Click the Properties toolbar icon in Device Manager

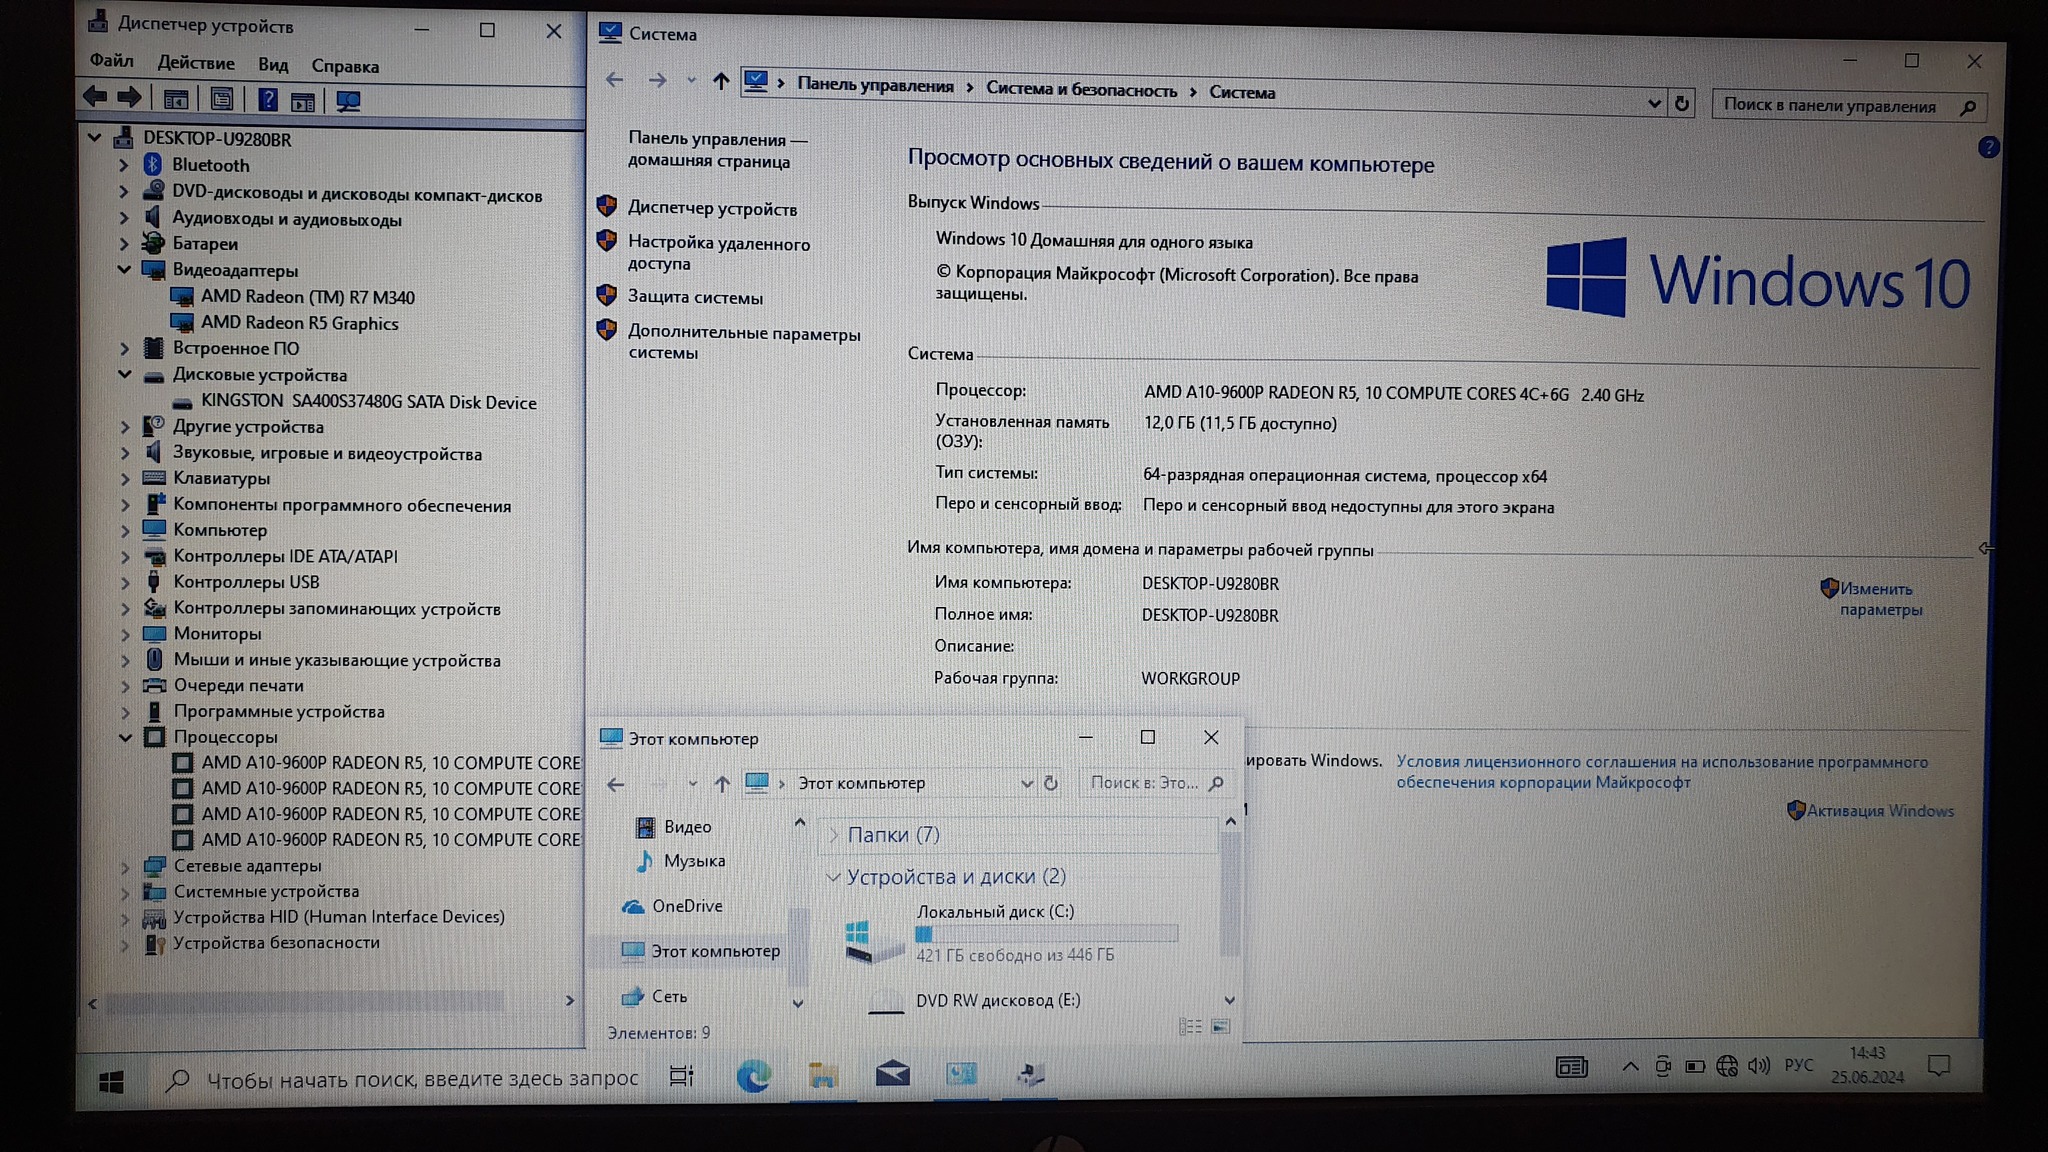[x=221, y=99]
